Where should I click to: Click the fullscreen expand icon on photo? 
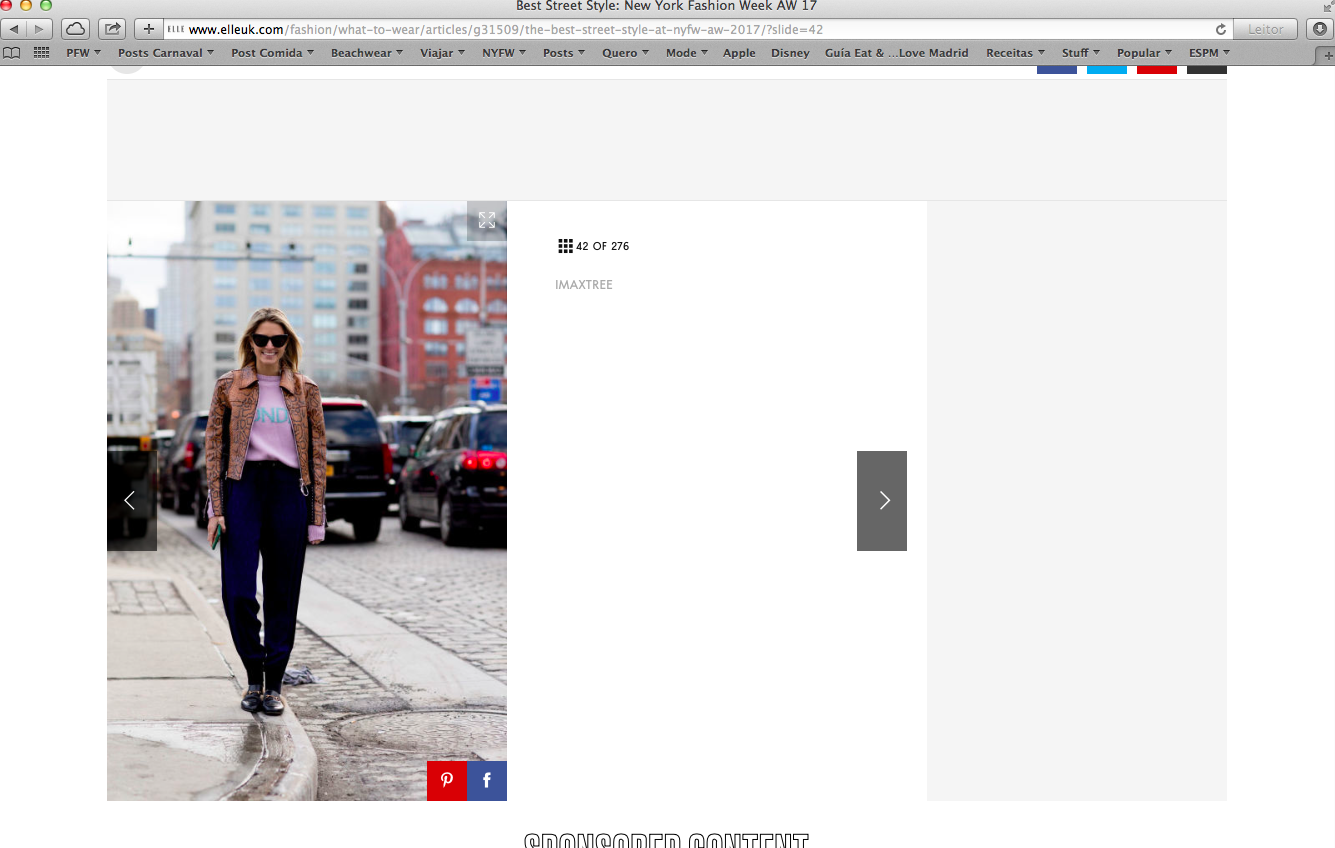(487, 221)
